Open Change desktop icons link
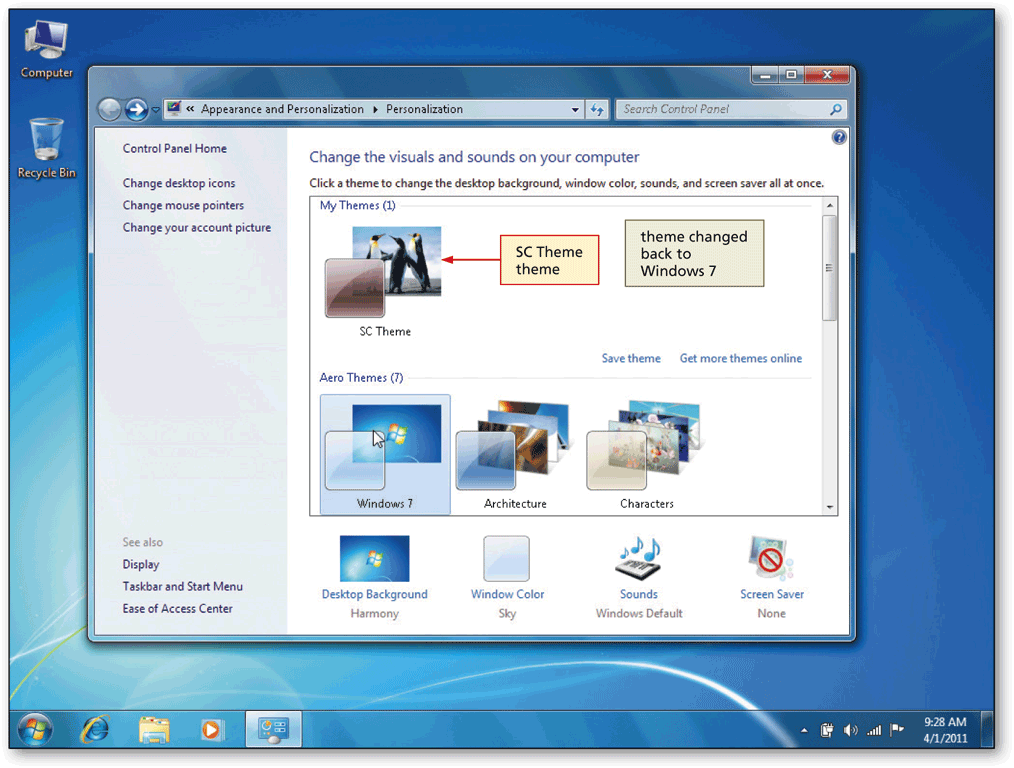 179,184
